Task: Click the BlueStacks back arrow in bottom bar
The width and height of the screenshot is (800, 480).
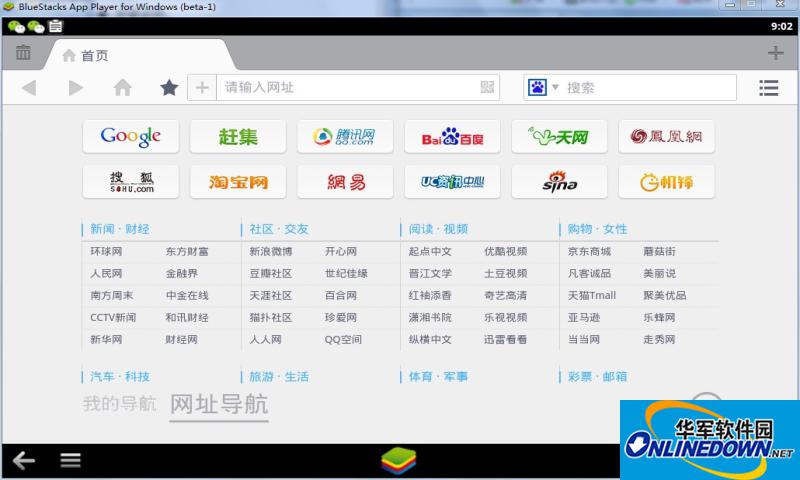Action: click(x=23, y=461)
